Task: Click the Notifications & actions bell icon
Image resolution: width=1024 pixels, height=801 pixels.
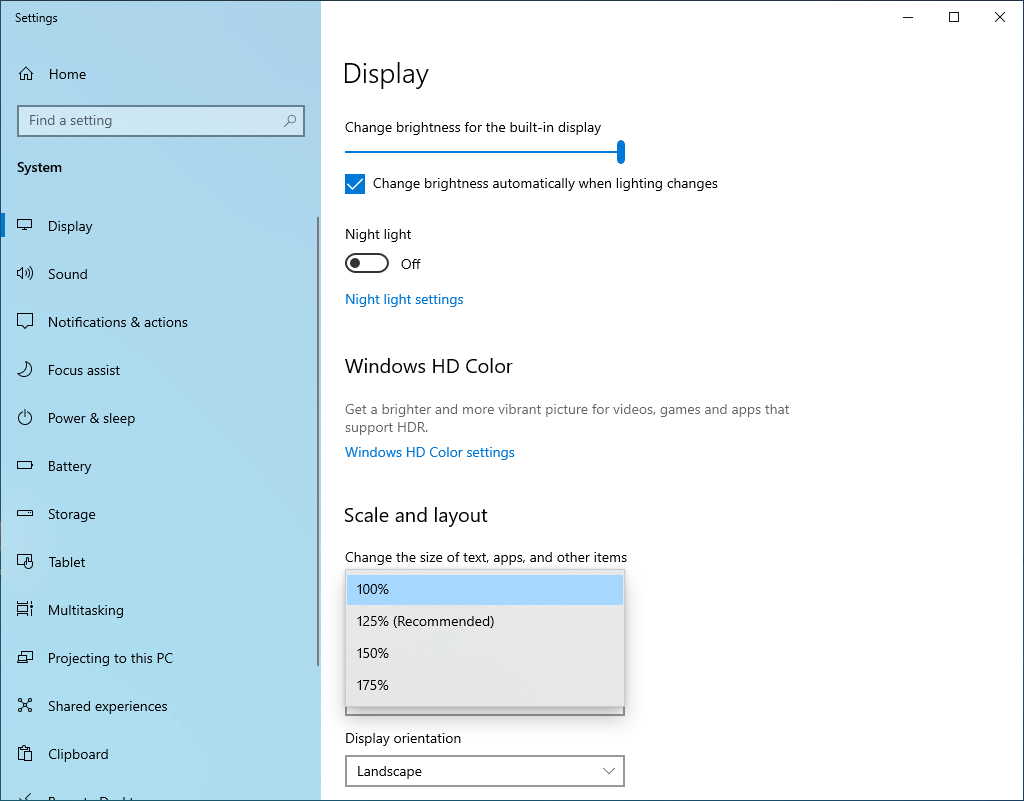Action: [25, 321]
